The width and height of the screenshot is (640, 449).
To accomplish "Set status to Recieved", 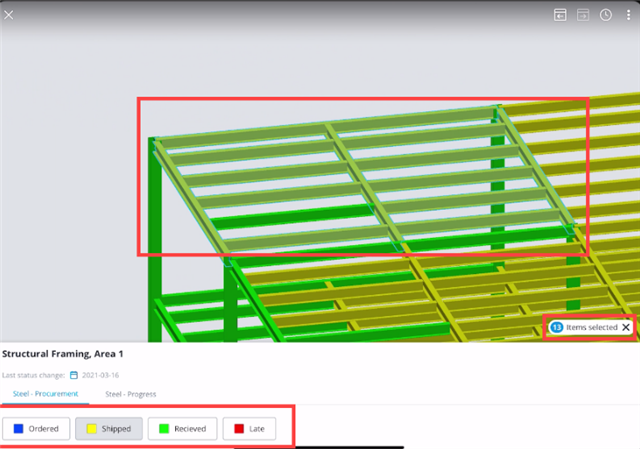I will click(x=182, y=429).
